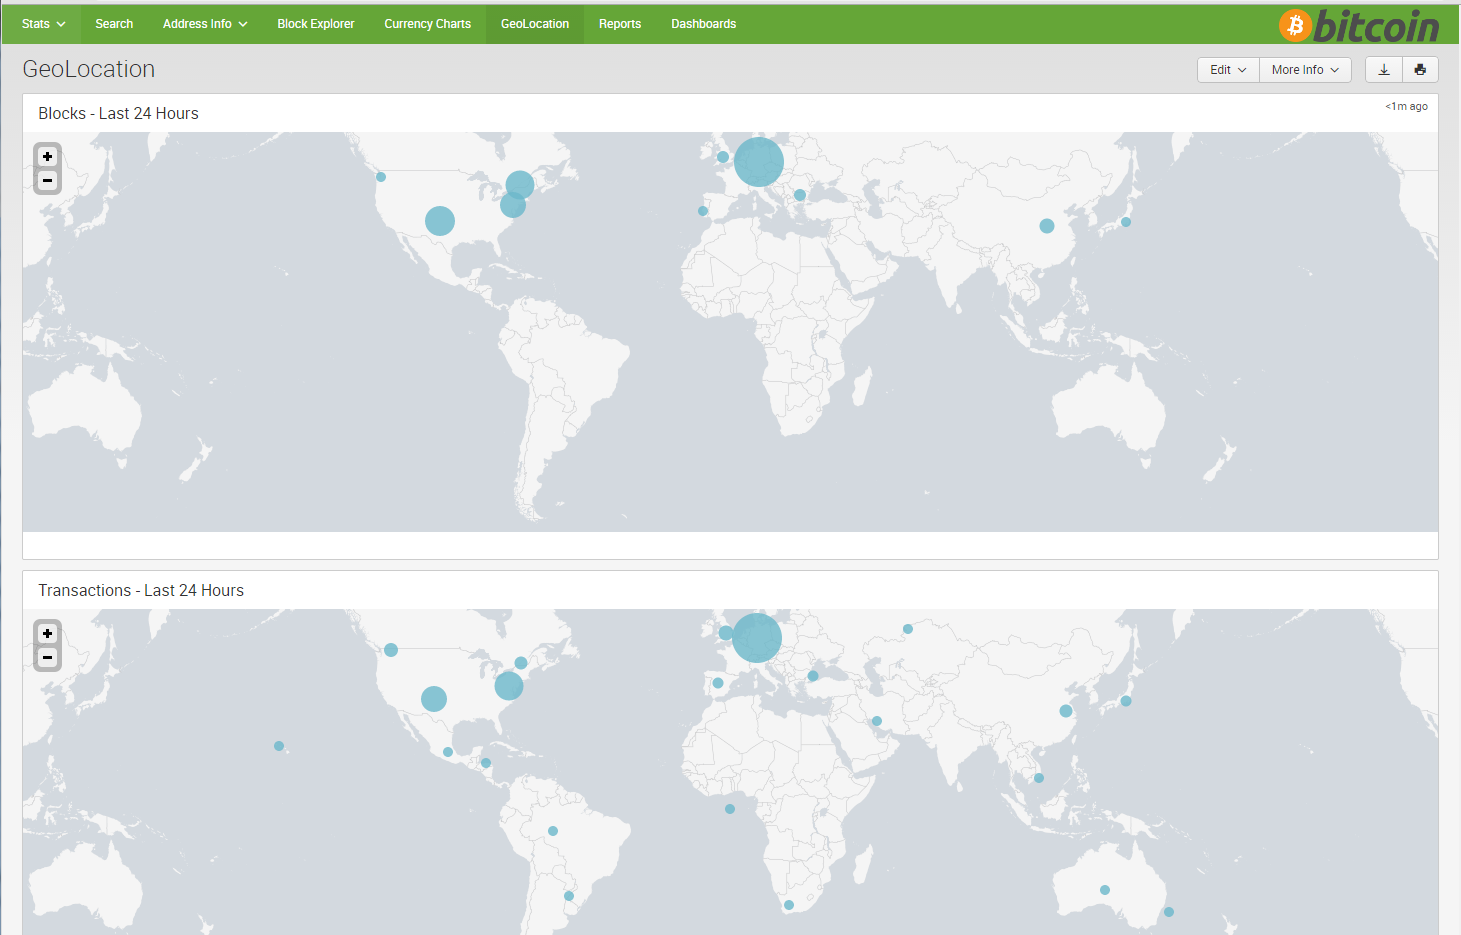
Task: Click the largest Europe bubble on Transactions map
Action: click(757, 638)
